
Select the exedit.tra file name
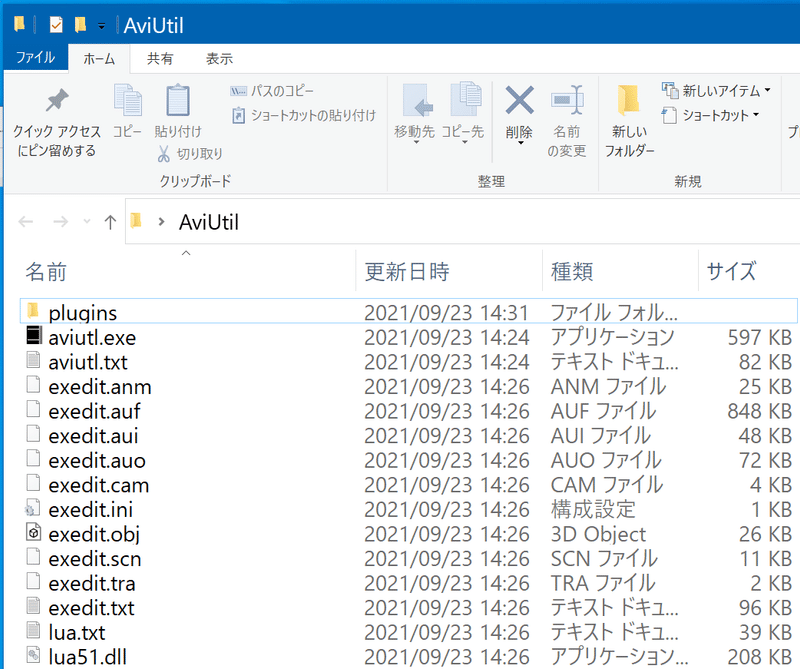(92, 583)
